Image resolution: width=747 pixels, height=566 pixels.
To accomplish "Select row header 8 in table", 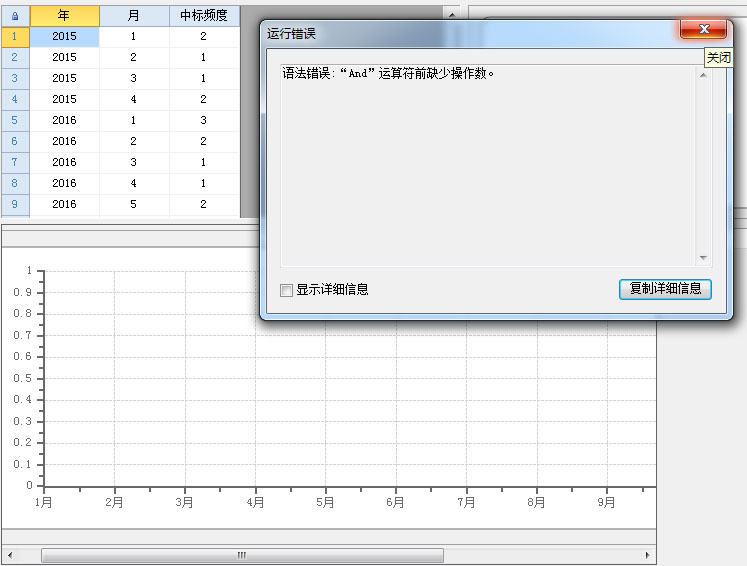I will coord(15,183).
